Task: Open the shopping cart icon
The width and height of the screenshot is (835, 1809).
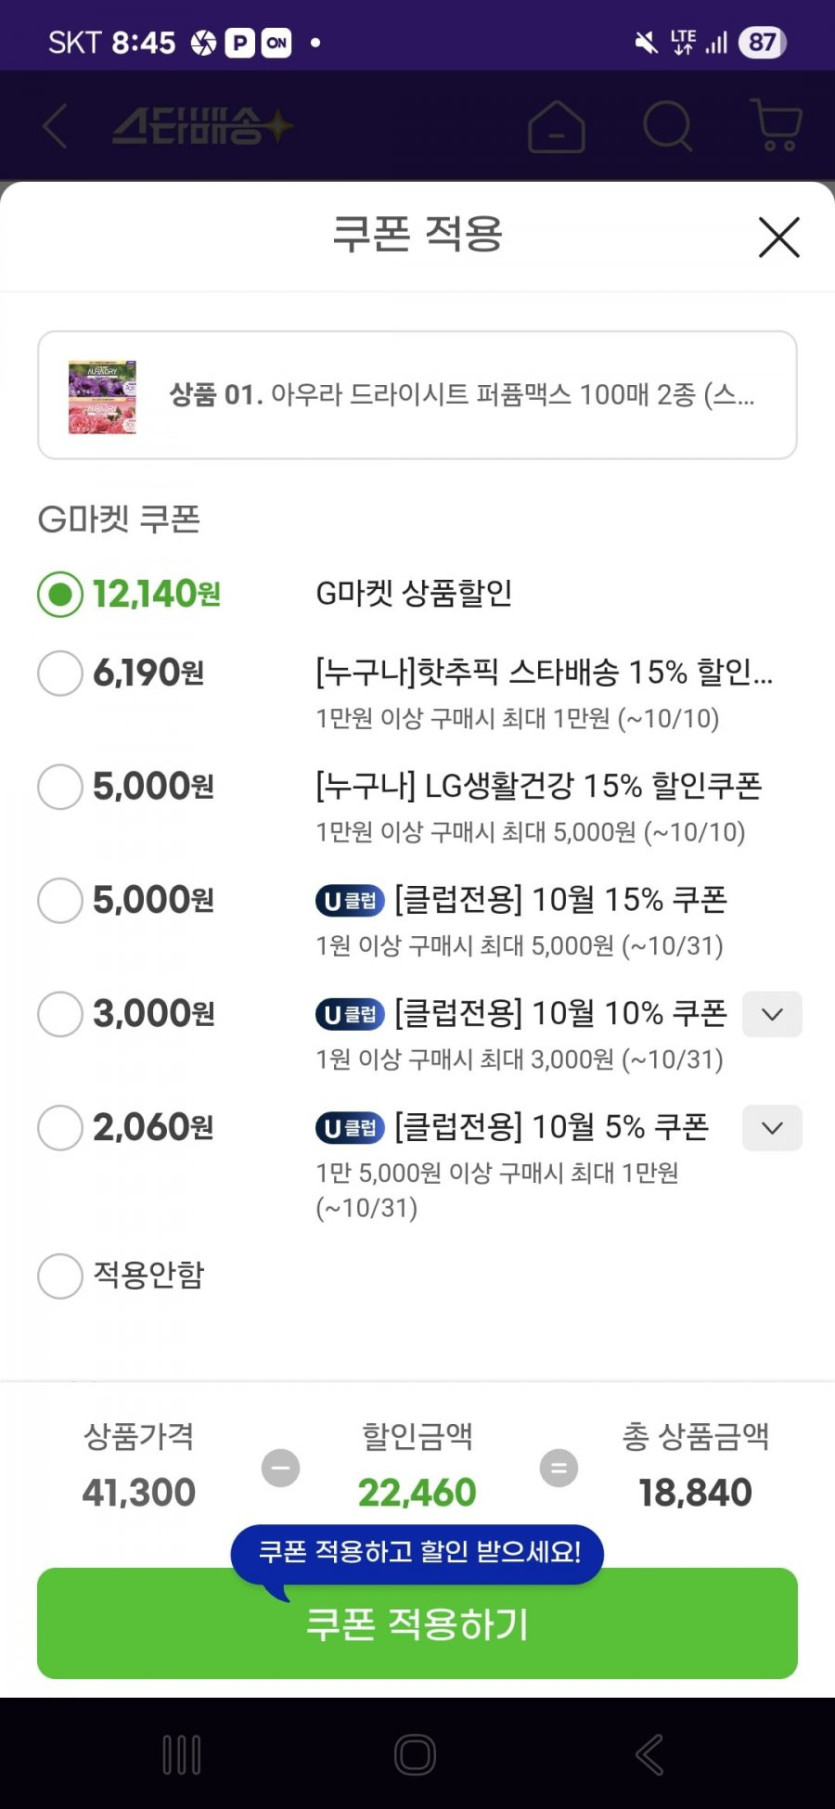Action: coord(776,126)
